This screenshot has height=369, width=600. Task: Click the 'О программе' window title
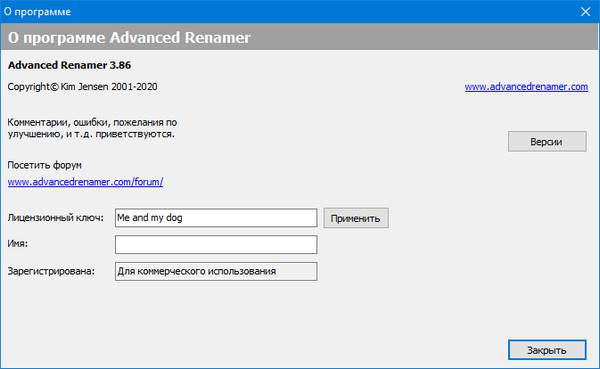point(38,12)
